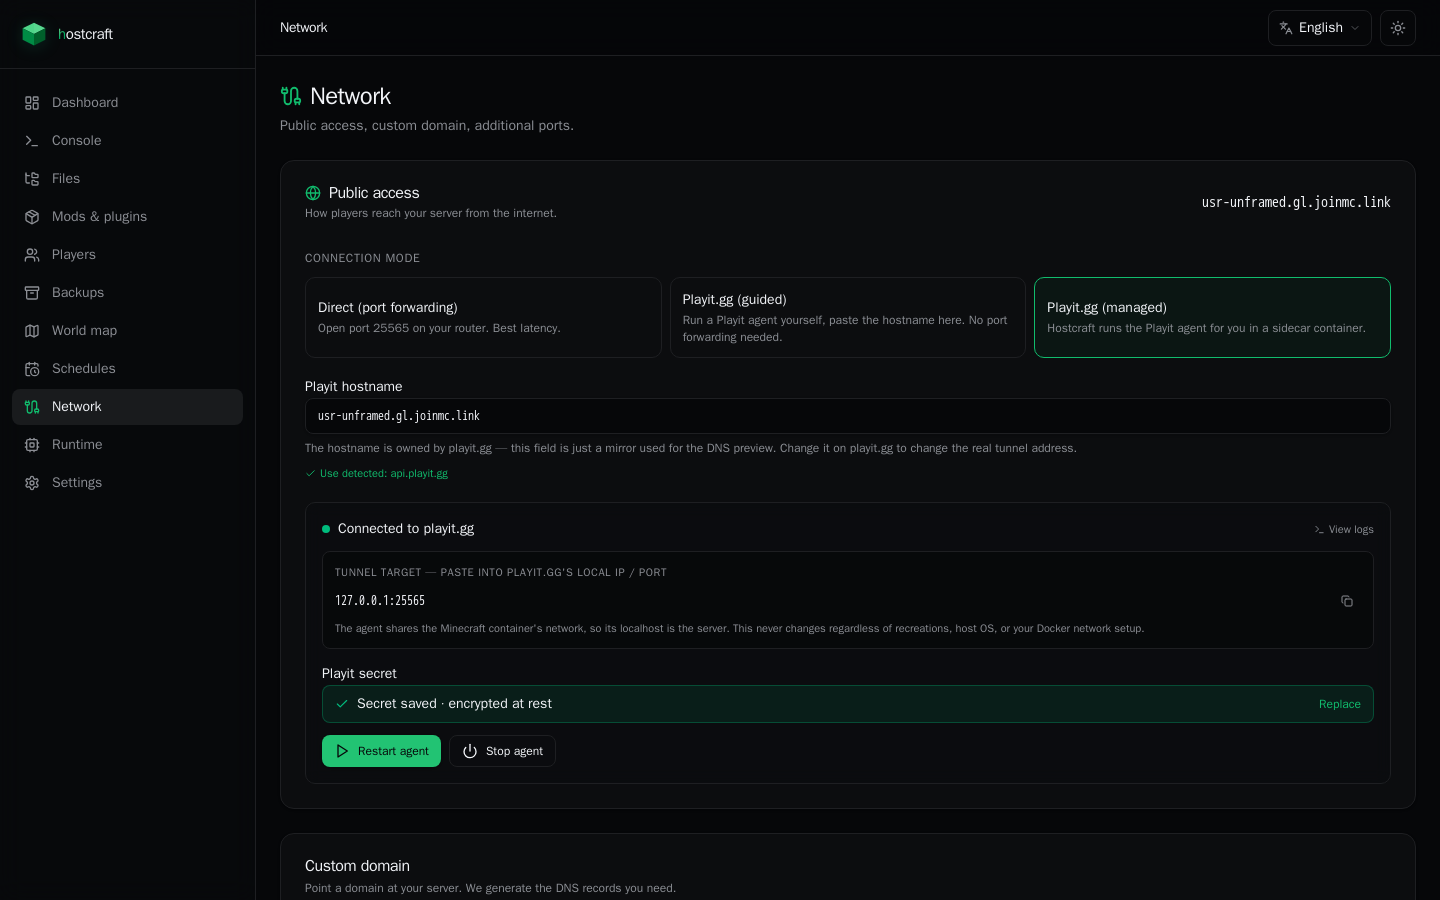The image size is (1440, 900).
Task: Open Backups via its archive icon
Action: pyautogui.click(x=32, y=293)
